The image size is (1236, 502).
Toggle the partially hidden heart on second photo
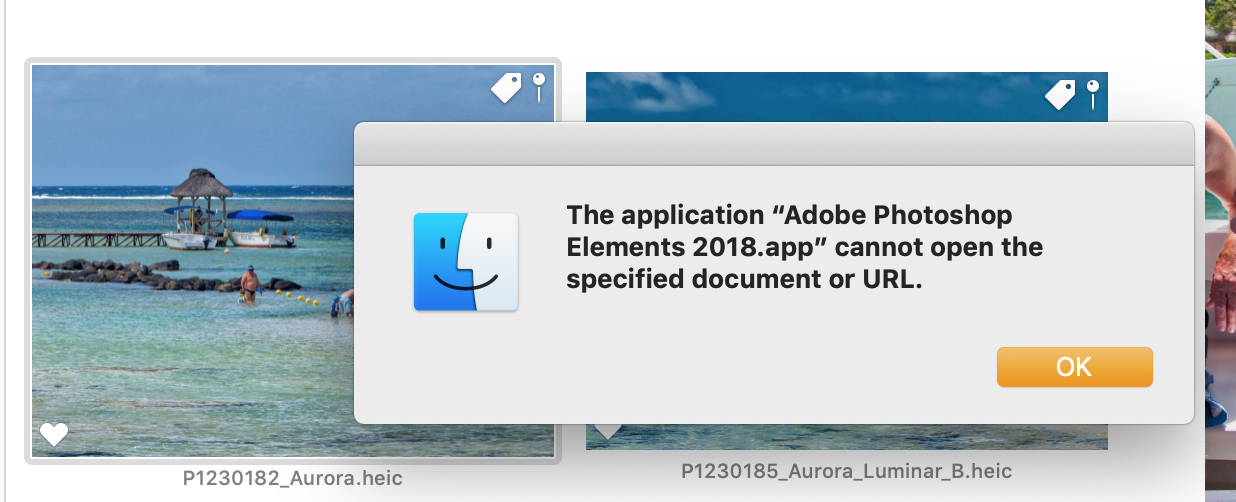tap(607, 431)
